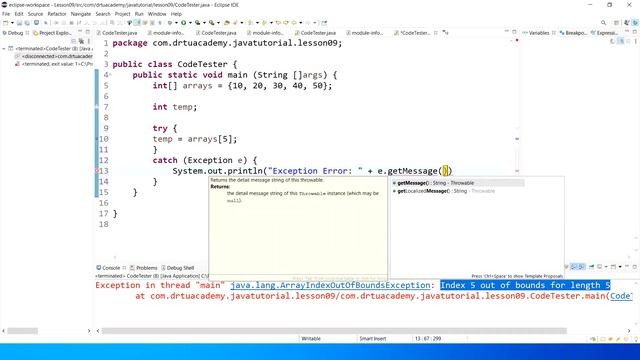Collapse the terminated CodeTester launch node

click(4, 49)
